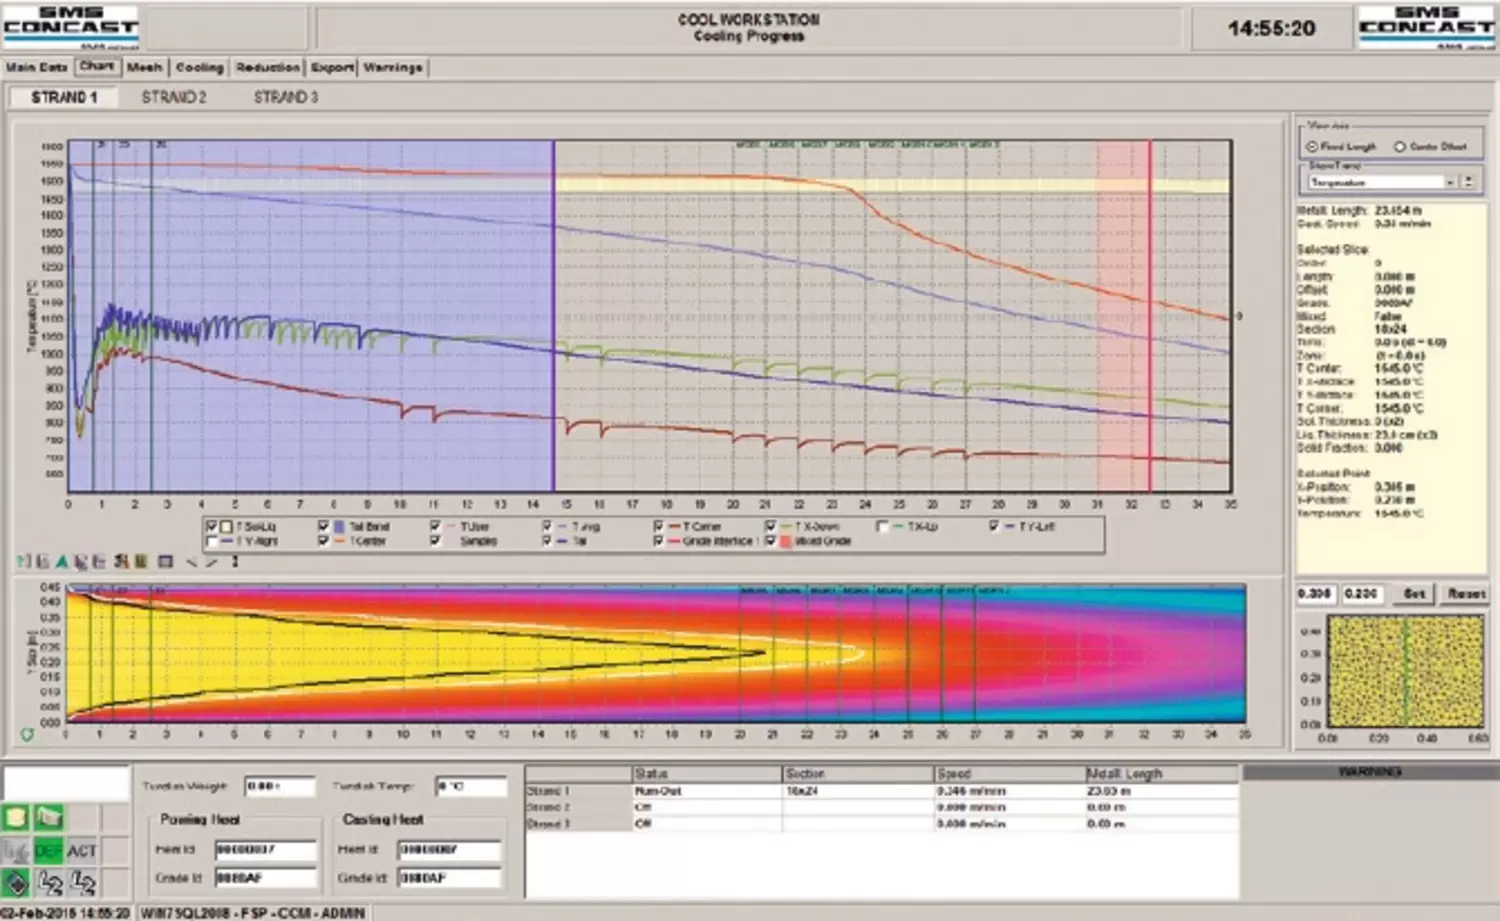Click the Pouring Heat Id input field

pos(265,849)
